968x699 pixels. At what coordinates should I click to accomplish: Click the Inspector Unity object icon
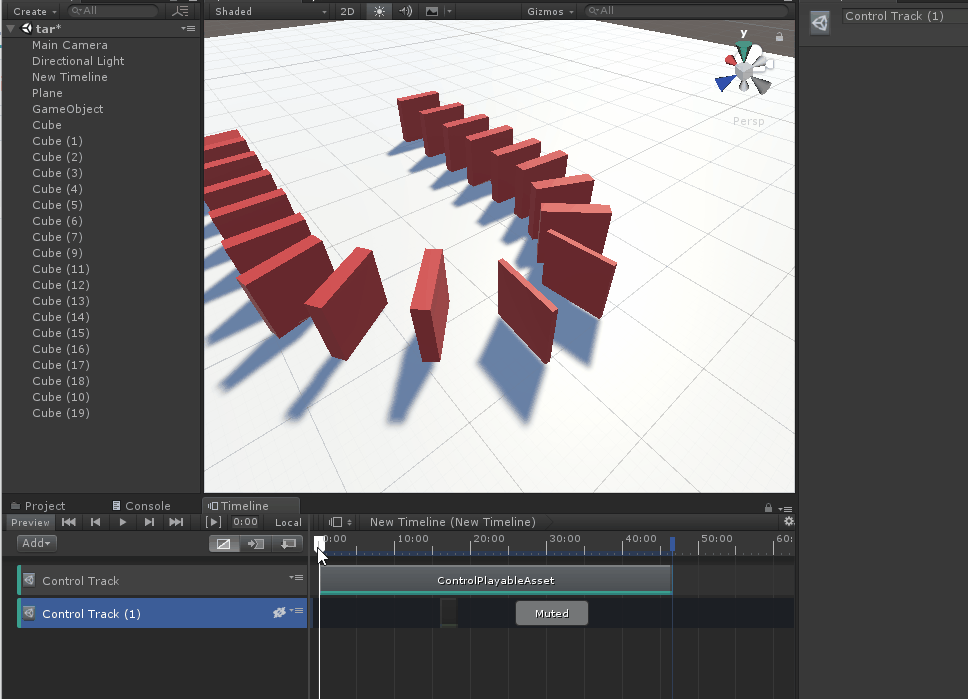click(820, 23)
